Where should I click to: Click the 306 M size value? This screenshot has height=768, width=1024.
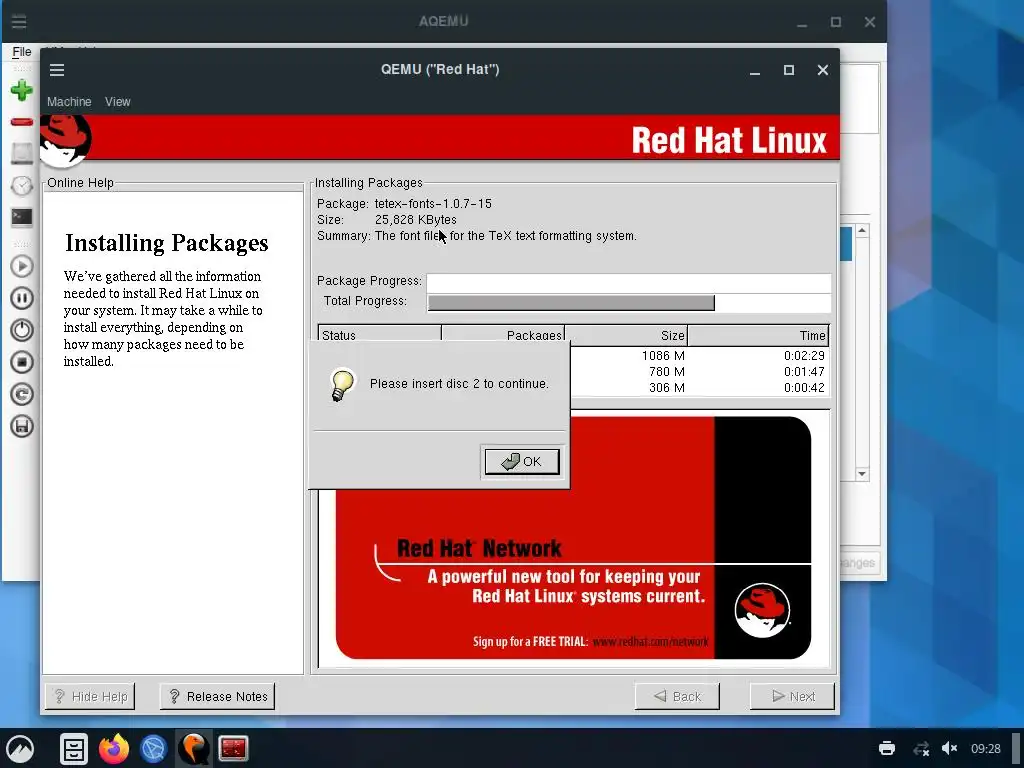click(667, 387)
